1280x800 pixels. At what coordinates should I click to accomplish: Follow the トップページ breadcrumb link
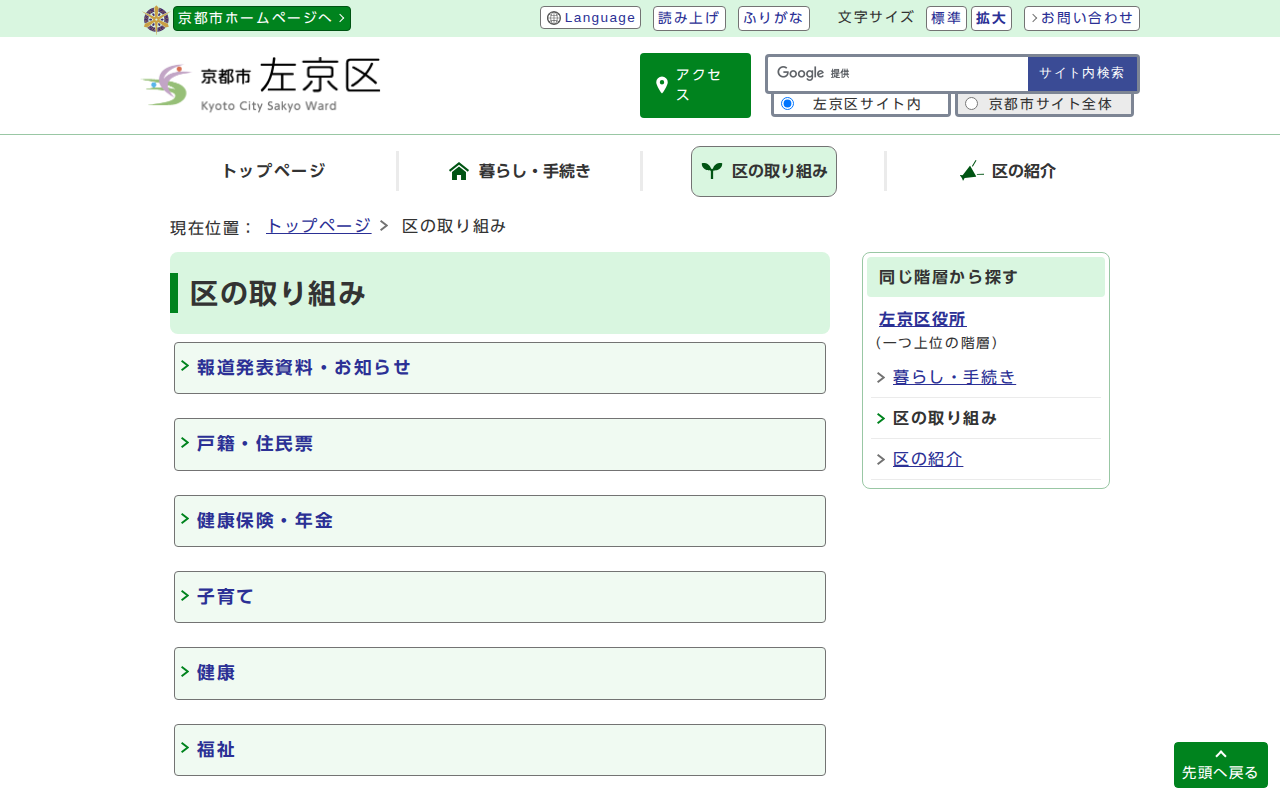(x=318, y=226)
